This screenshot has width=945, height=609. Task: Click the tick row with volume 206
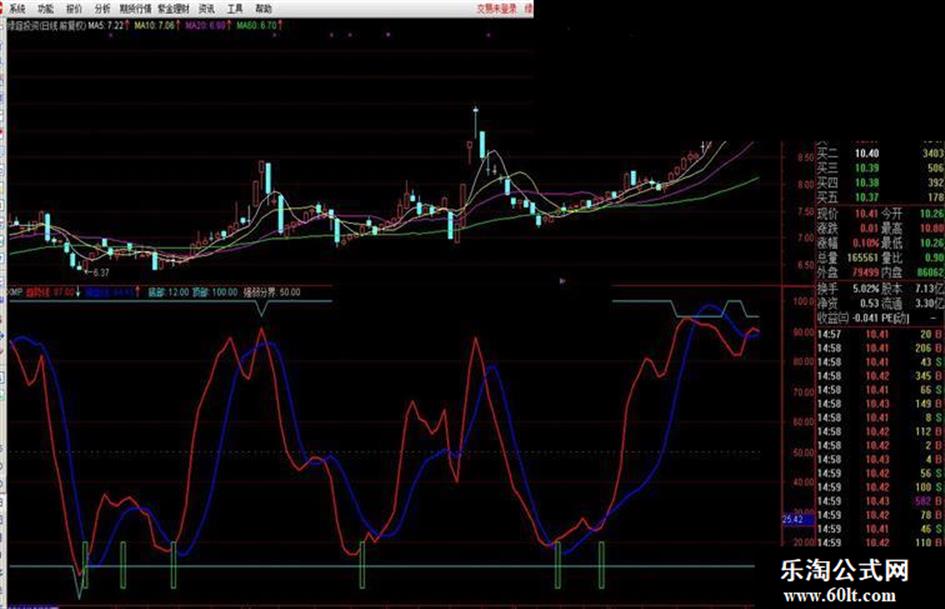click(881, 348)
